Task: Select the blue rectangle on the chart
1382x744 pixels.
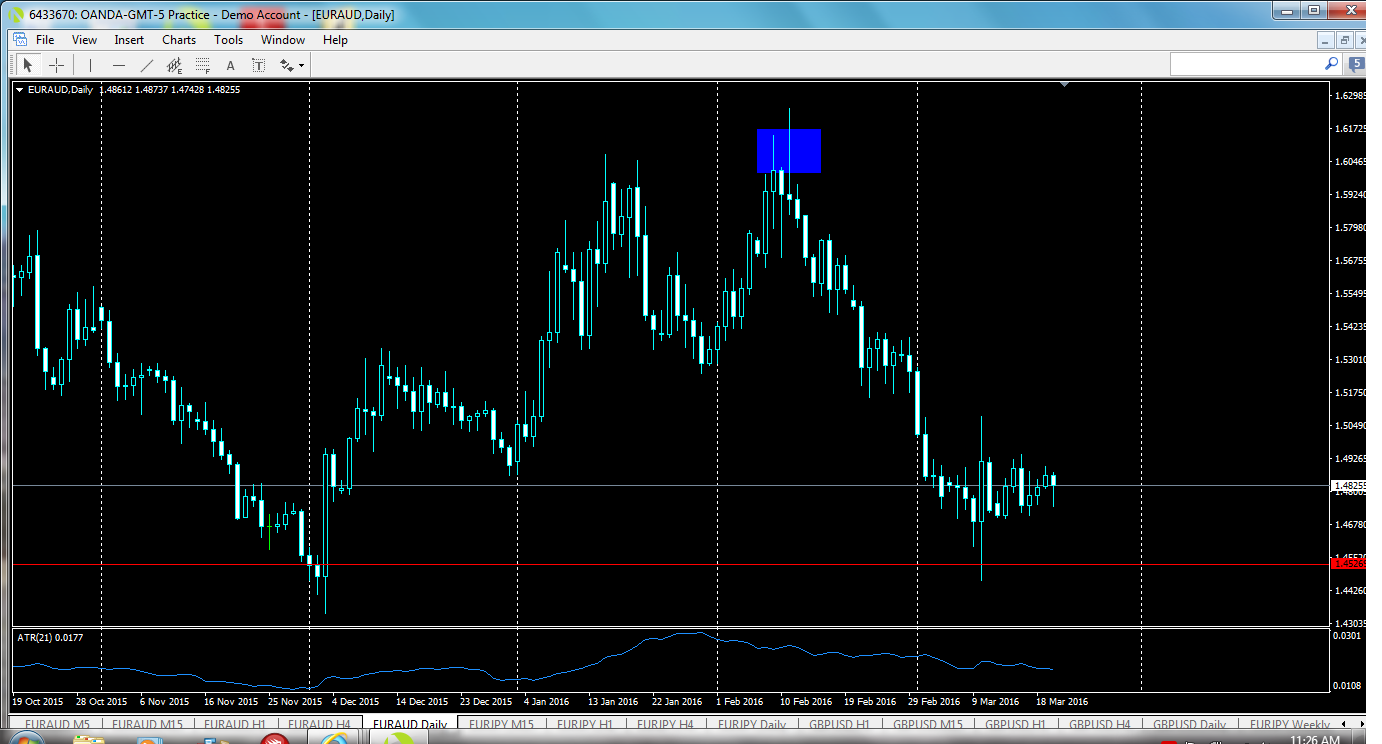Action: click(x=789, y=151)
